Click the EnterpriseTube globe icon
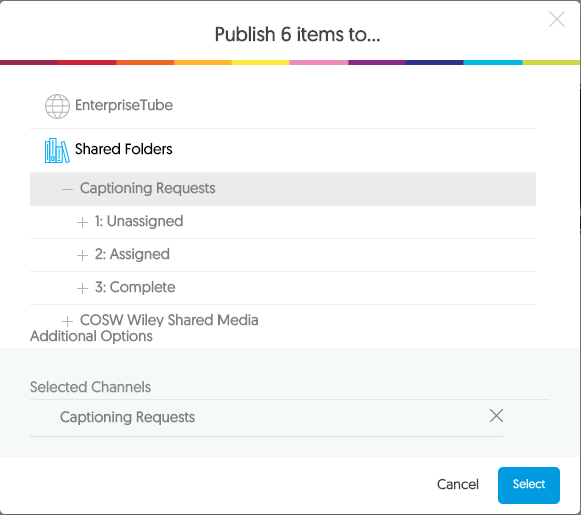Image resolution: width=581 pixels, height=515 pixels. [x=57, y=106]
